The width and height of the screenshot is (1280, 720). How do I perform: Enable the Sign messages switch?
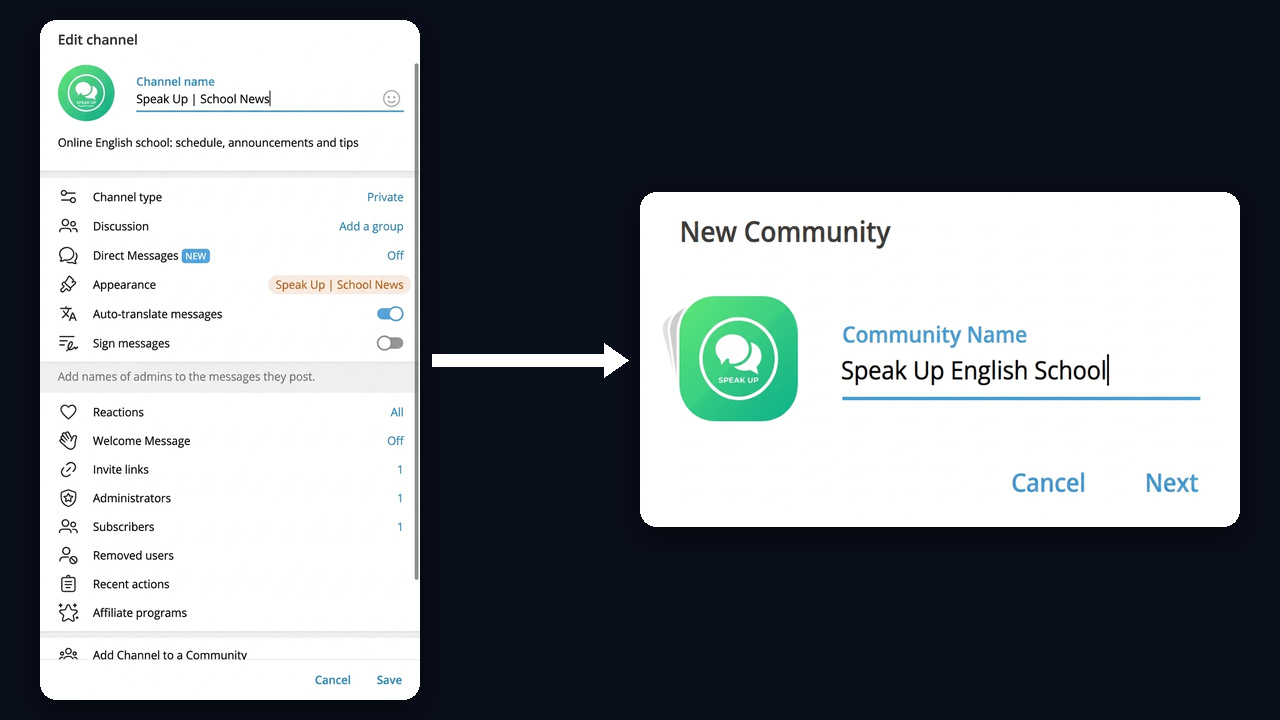(x=390, y=343)
